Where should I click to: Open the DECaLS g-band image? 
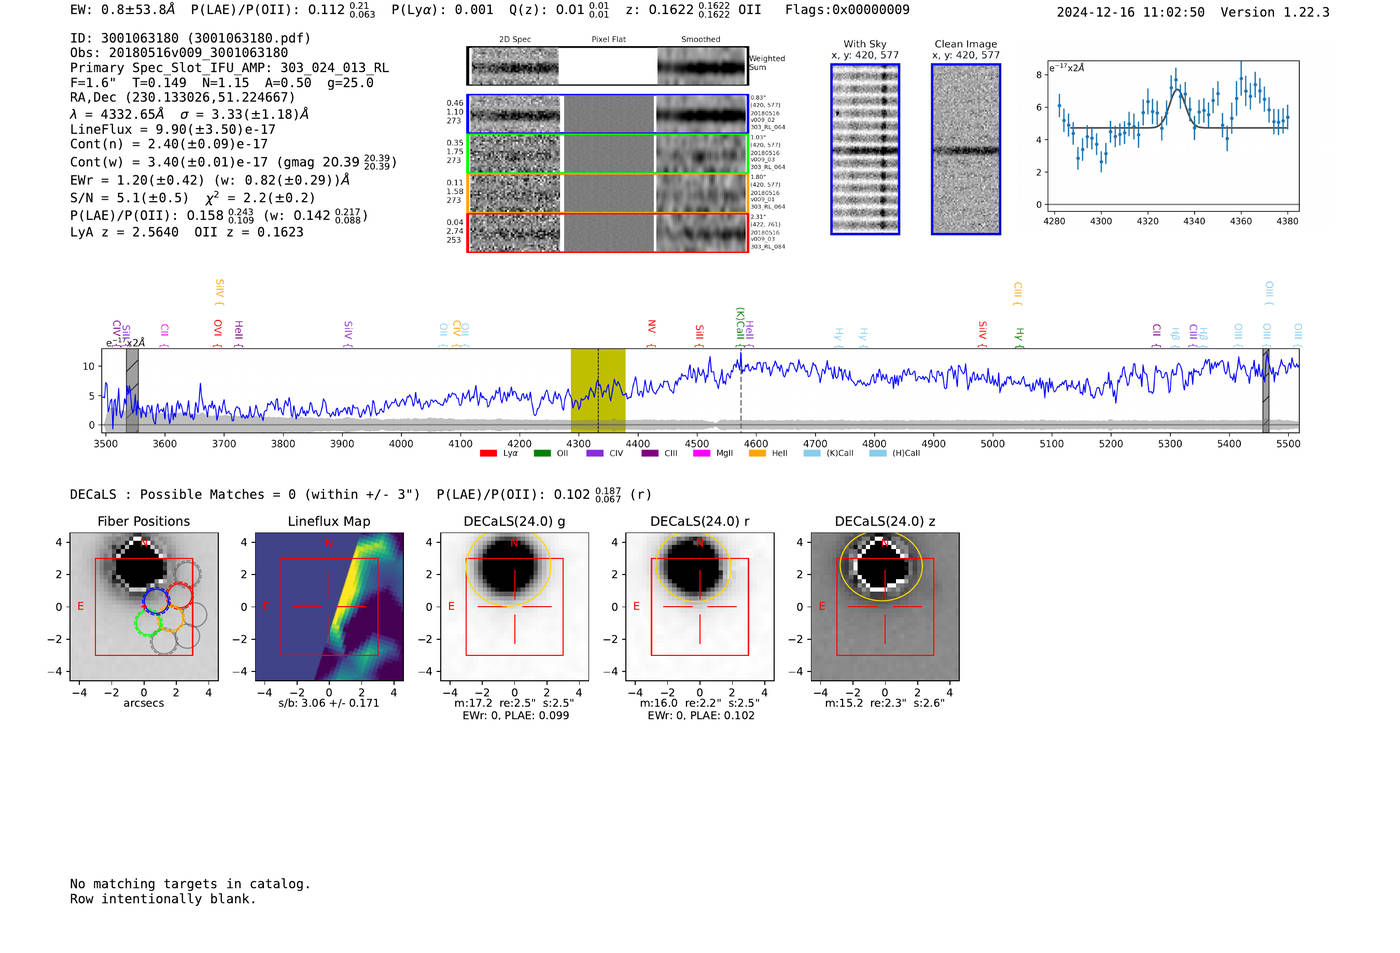pyautogui.click(x=514, y=607)
